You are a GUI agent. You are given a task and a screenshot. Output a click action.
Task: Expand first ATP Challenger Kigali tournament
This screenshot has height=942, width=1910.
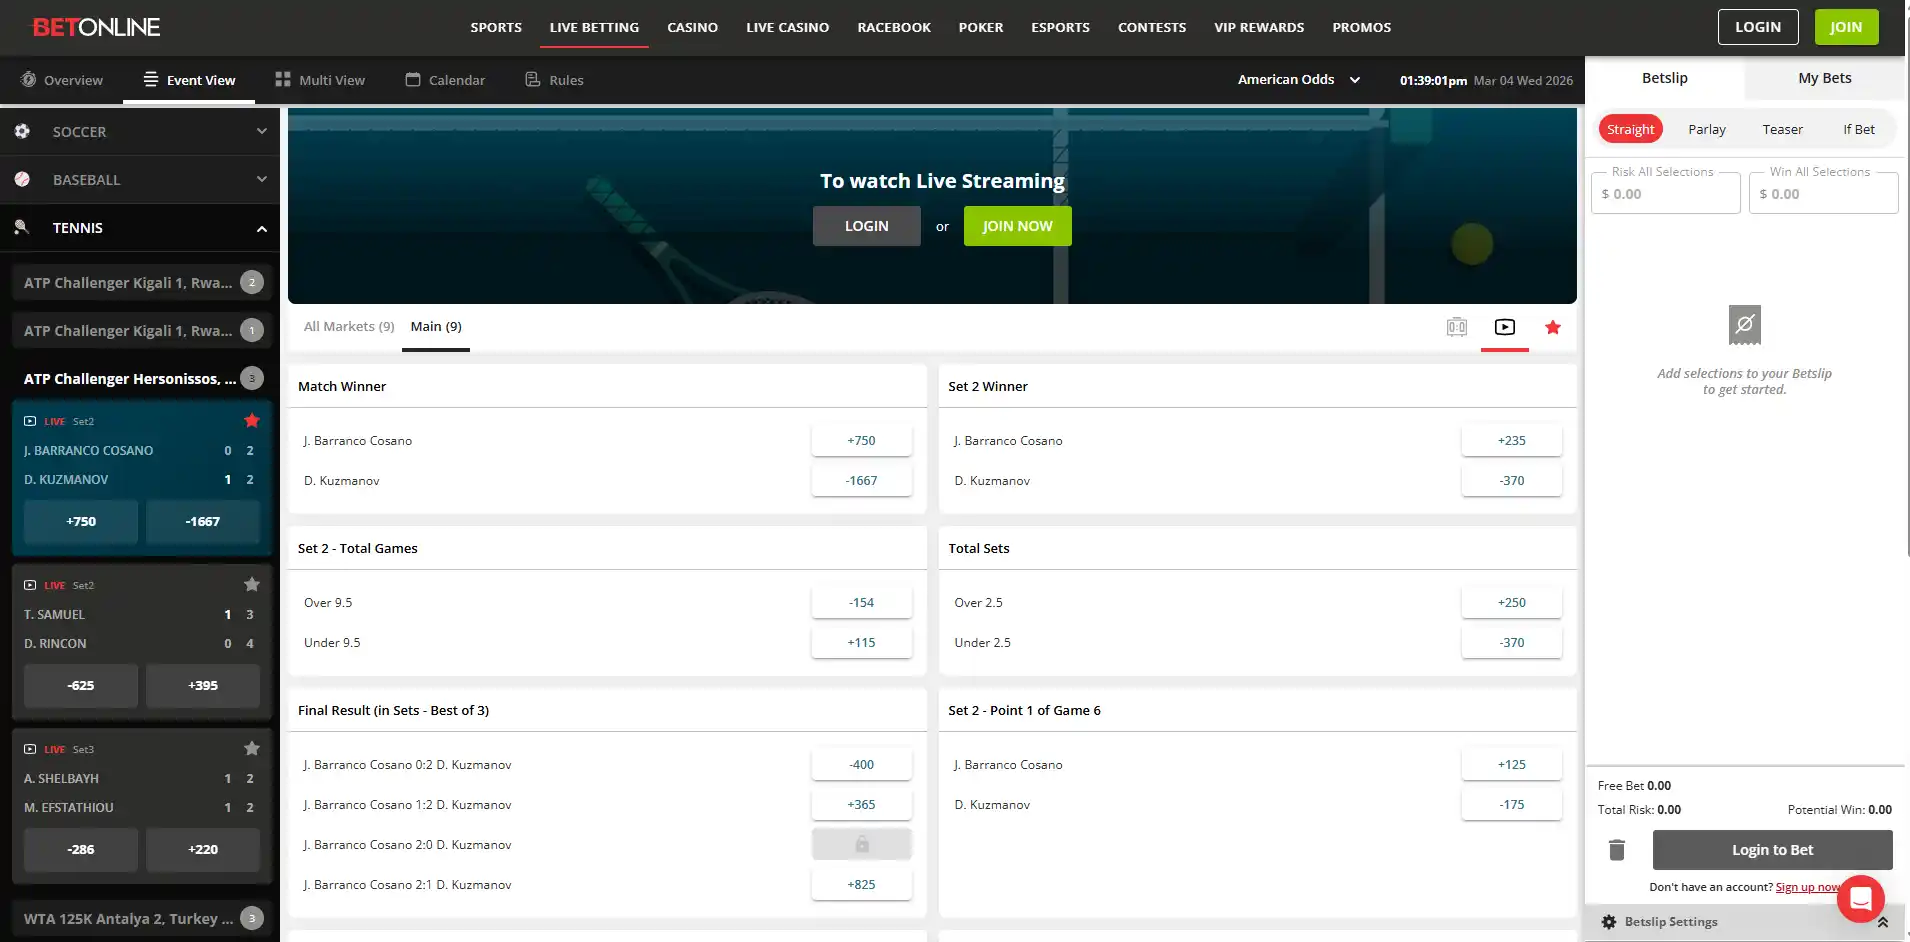click(142, 283)
